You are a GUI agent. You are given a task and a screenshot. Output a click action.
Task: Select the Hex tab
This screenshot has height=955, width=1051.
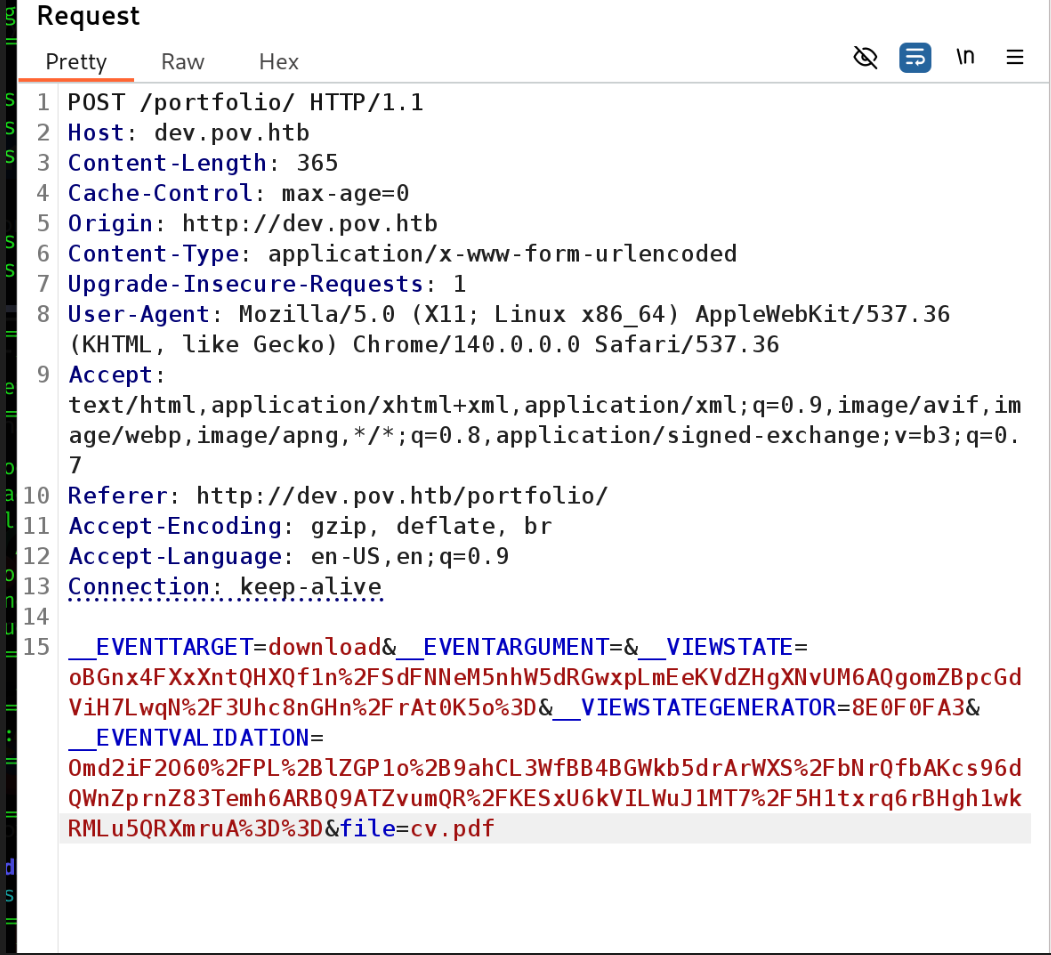278,62
